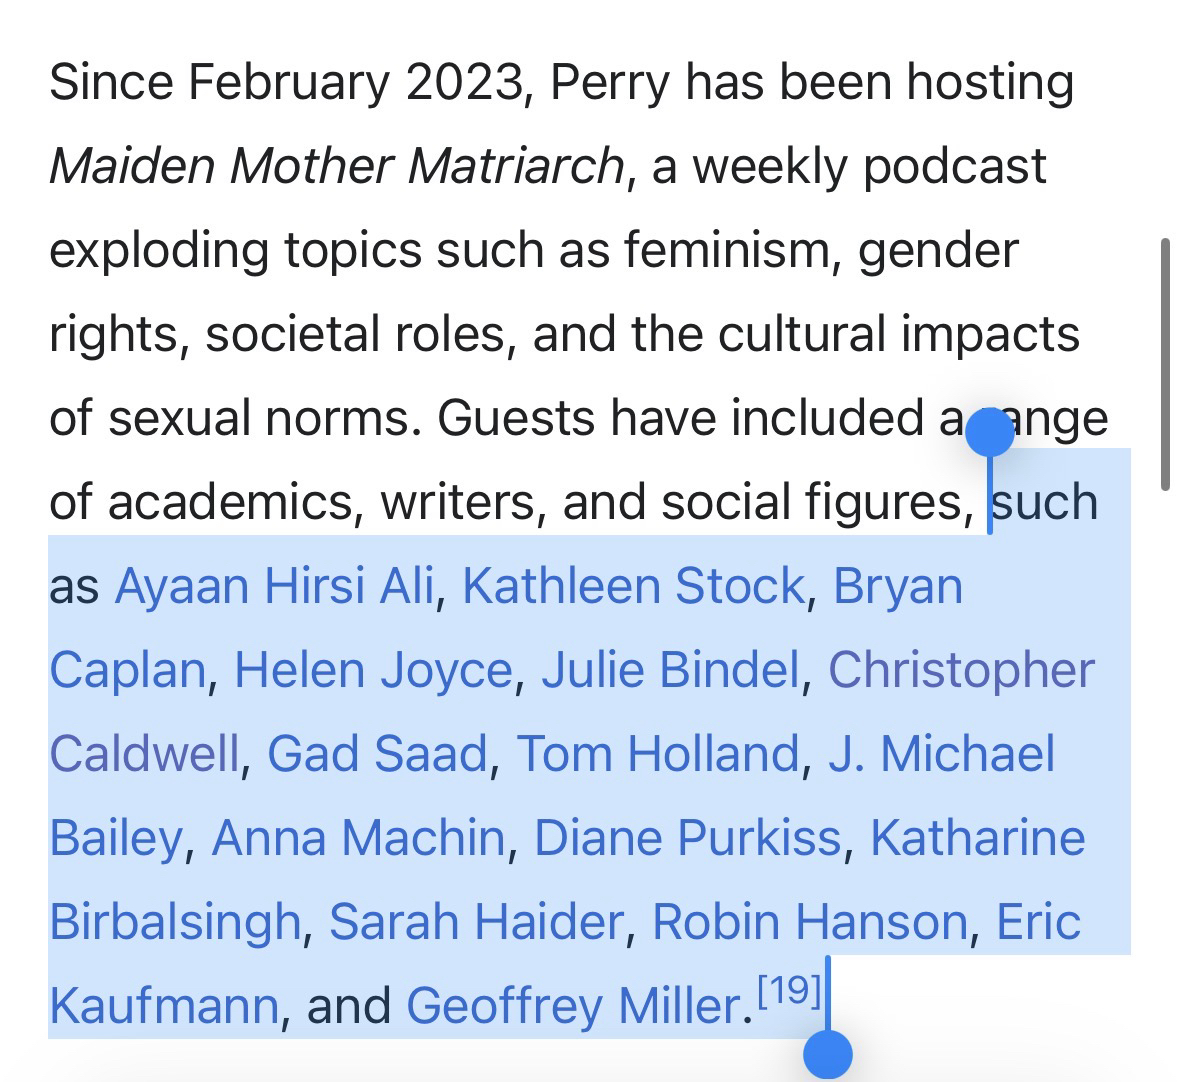Click the page scrollbar thumb
Viewport: 1179px width, 1082px height.
[1165, 365]
